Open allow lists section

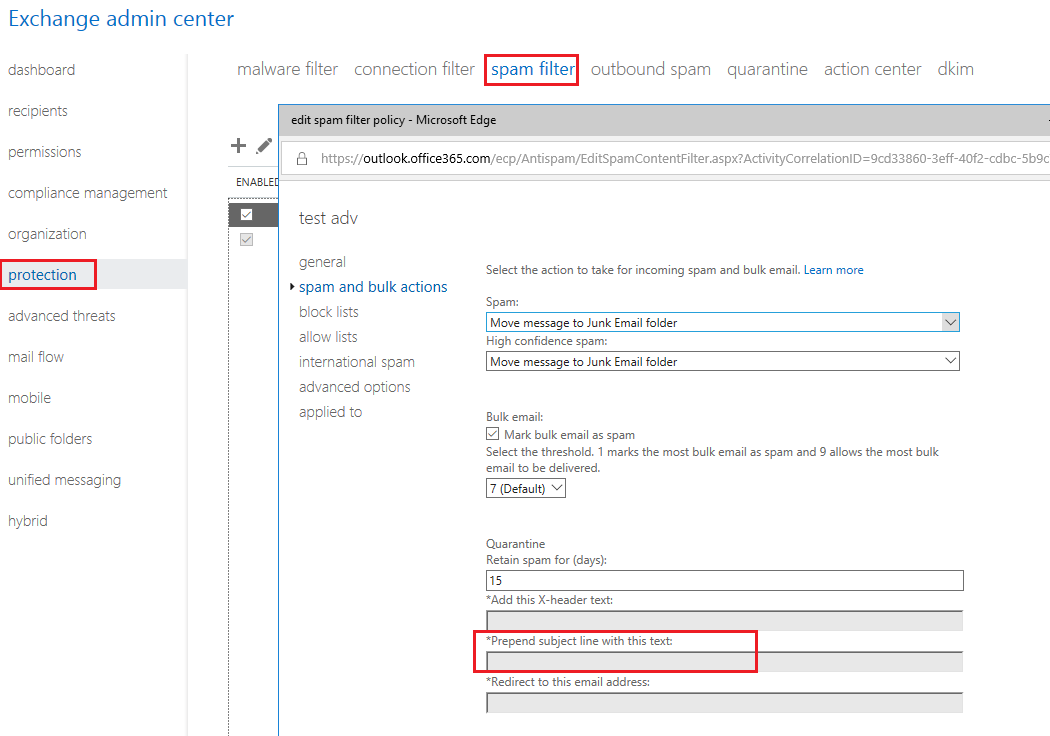[328, 337]
